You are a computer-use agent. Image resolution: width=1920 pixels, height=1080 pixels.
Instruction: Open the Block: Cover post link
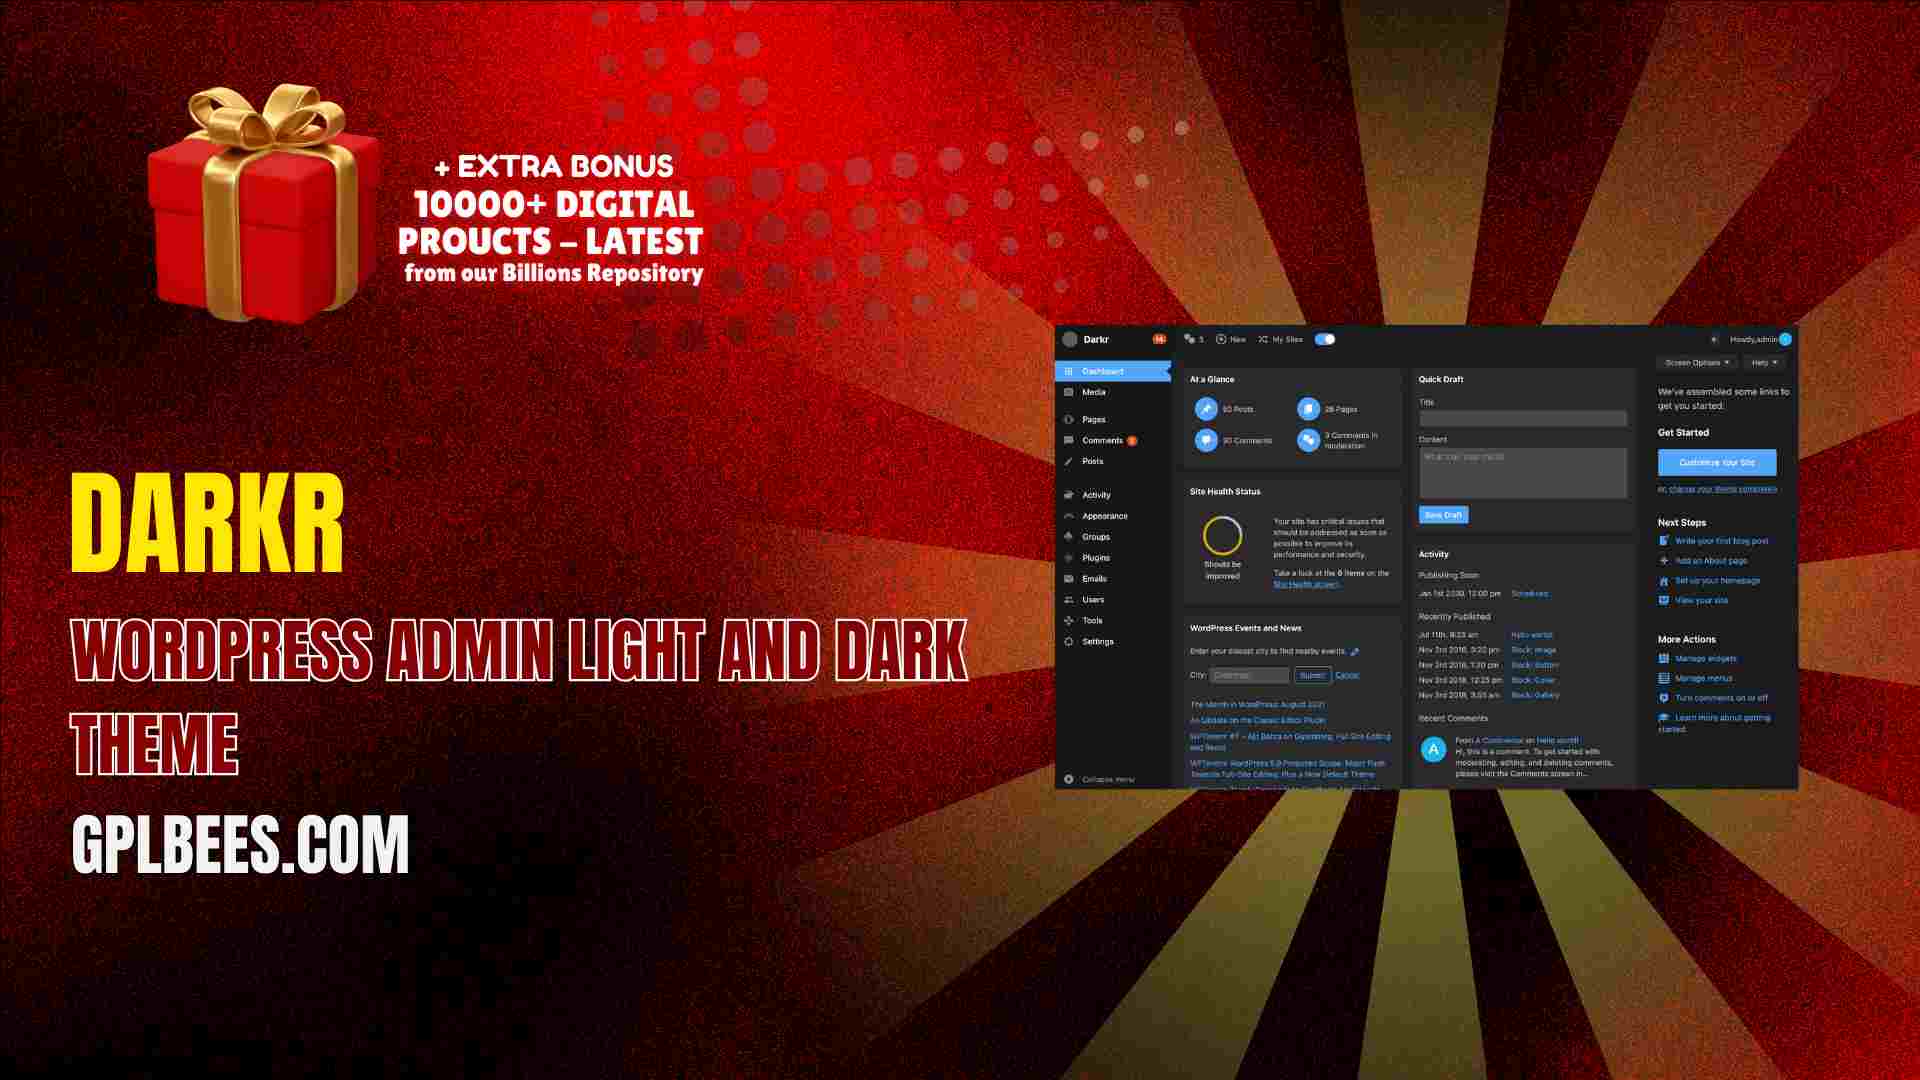tap(1532, 680)
